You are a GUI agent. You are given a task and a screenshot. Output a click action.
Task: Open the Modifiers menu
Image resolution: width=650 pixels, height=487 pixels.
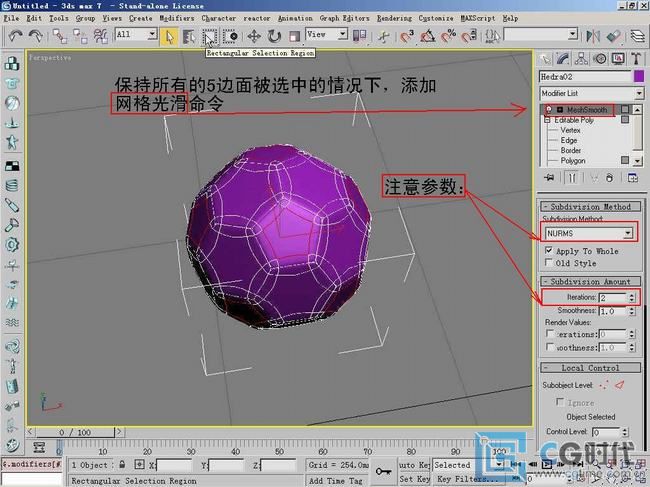coord(177,18)
